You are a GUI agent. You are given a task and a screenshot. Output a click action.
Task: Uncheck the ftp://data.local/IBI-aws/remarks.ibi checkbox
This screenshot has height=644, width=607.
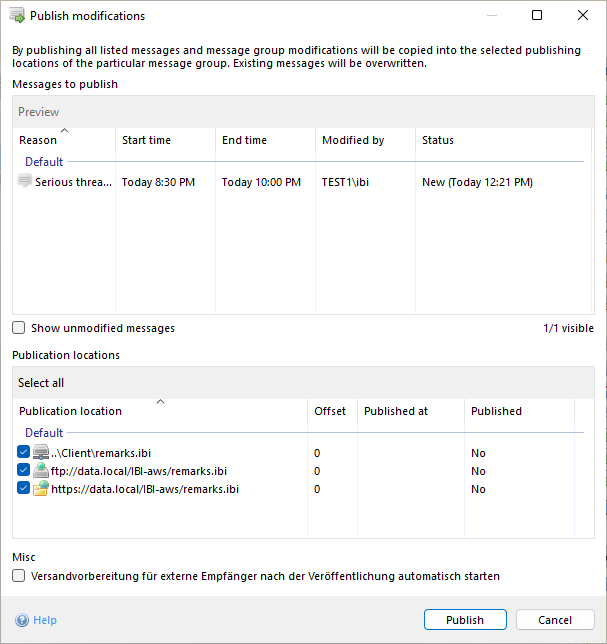point(24,471)
